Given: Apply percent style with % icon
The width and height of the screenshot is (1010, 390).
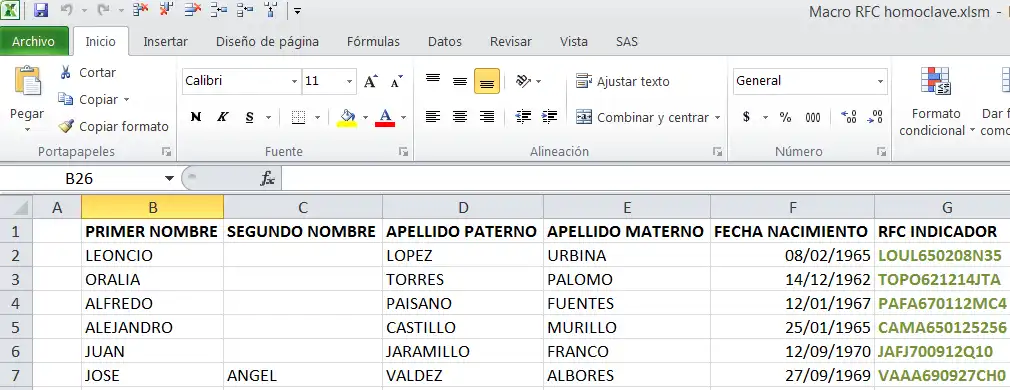Looking at the screenshot, I should coord(785,117).
